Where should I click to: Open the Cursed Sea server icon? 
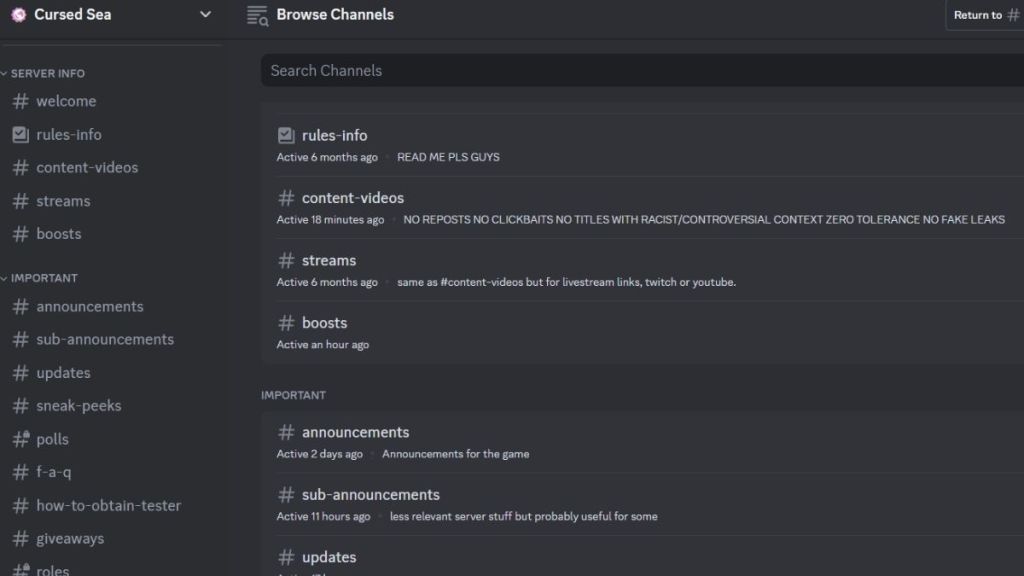(18, 14)
